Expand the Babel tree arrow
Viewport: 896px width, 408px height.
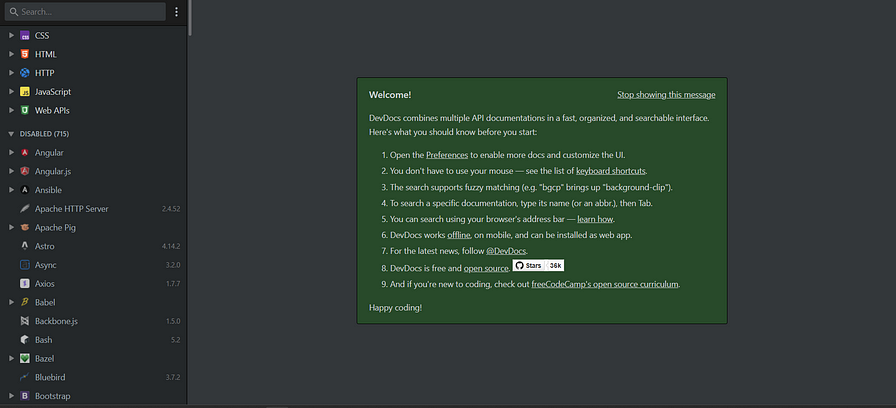pos(11,302)
